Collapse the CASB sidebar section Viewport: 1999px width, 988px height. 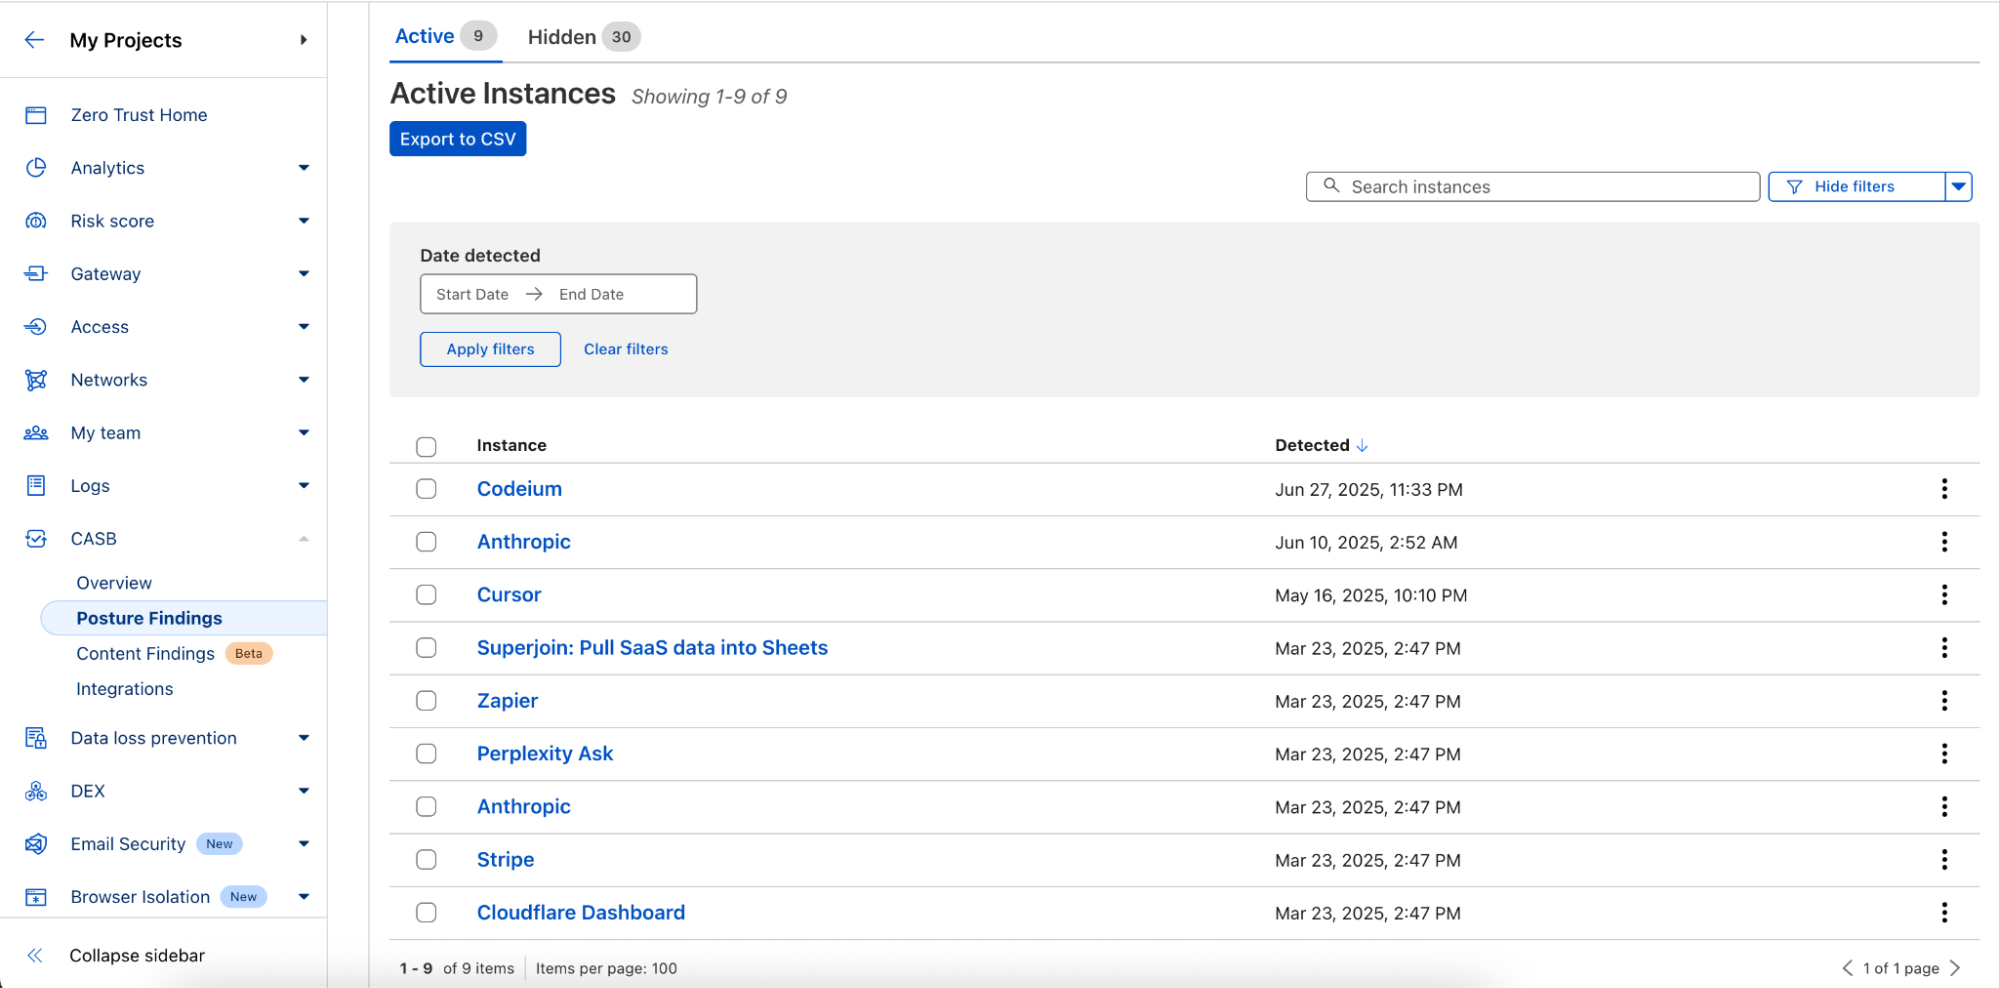click(303, 539)
